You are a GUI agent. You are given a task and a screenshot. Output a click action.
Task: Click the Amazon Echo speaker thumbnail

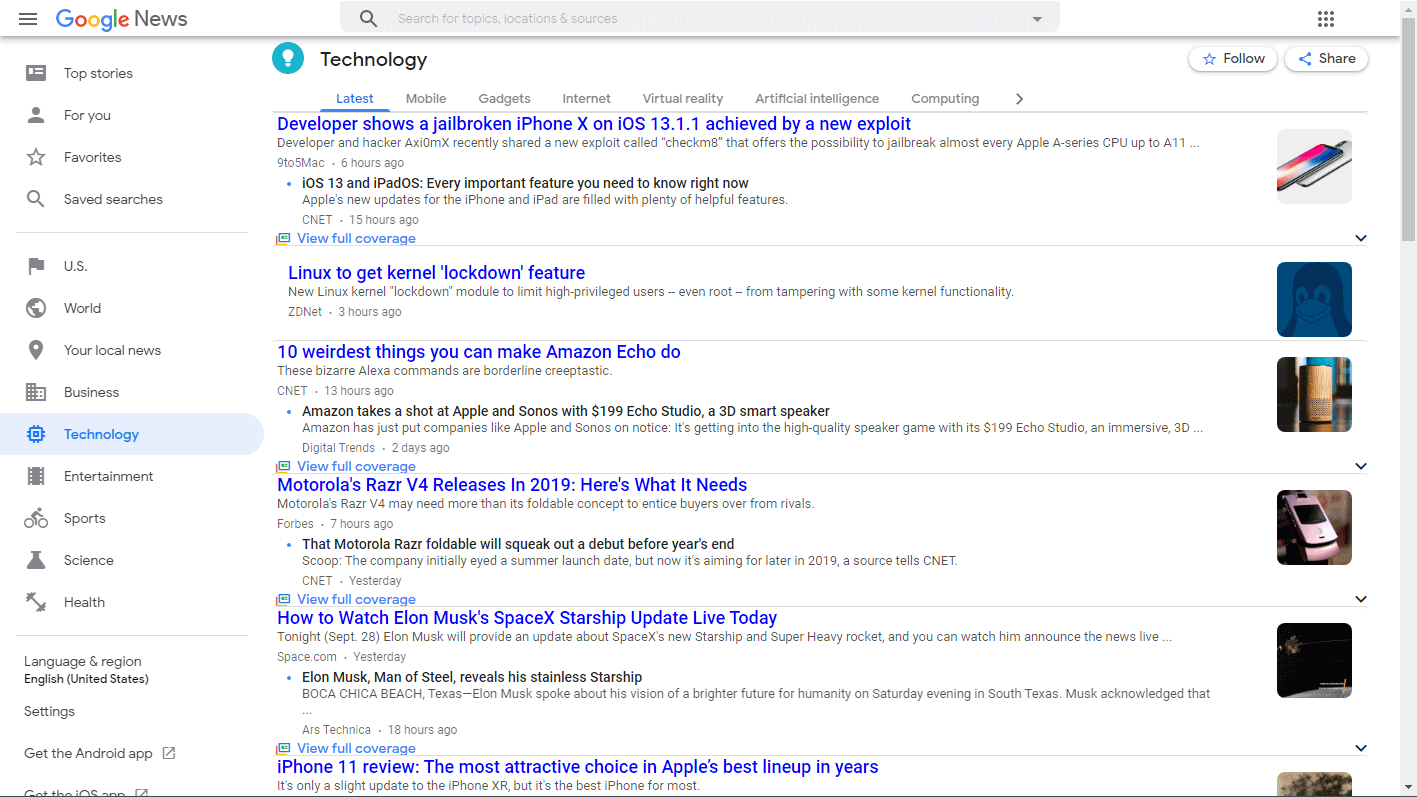point(1314,395)
